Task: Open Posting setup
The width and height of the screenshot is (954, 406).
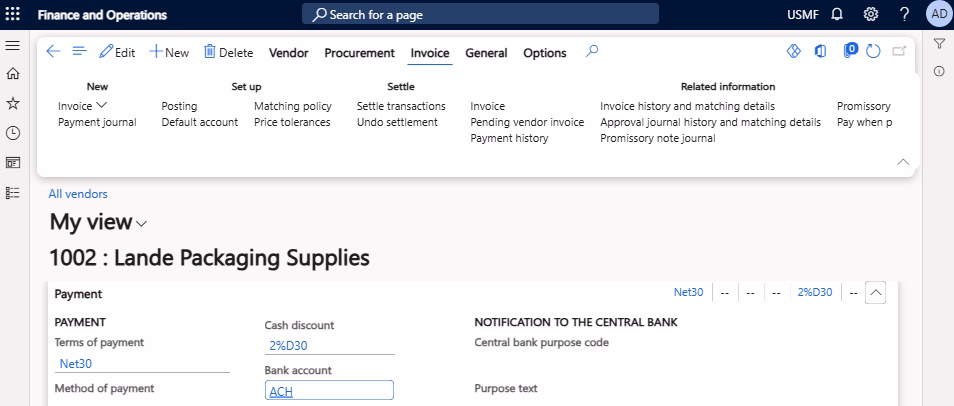Action: tap(179, 106)
